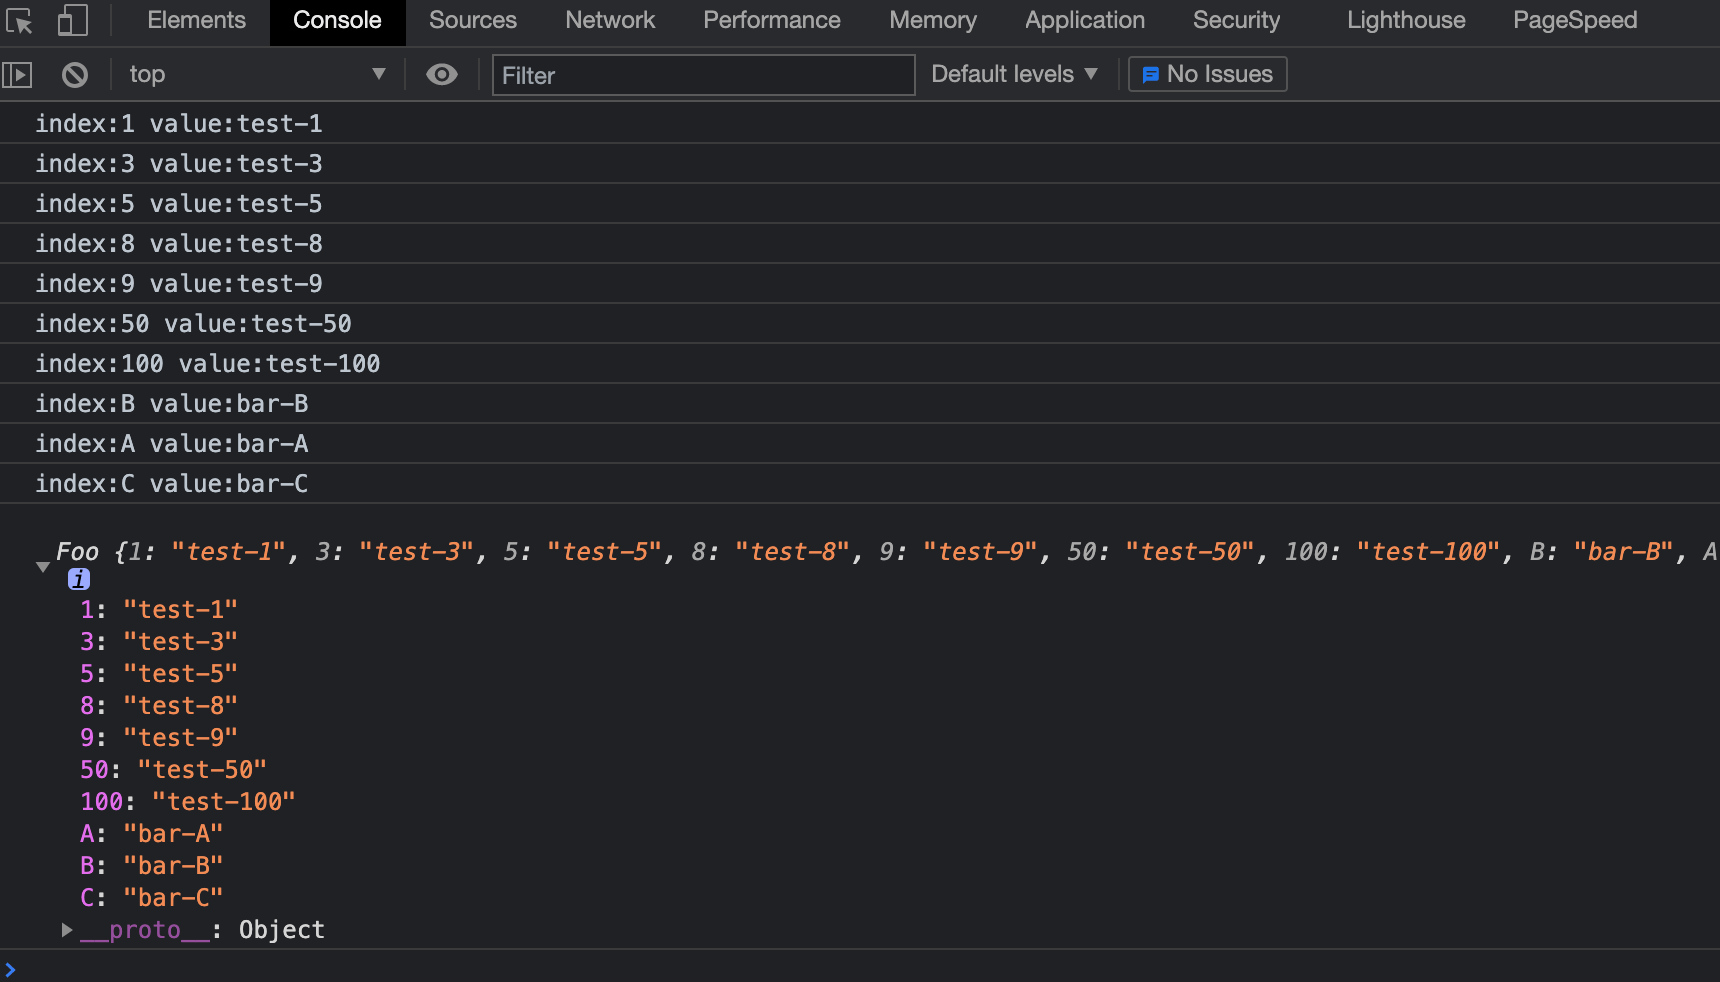This screenshot has height=982, width=1720.
Task: Show the console sidebar icon
Action: tap(17, 75)
